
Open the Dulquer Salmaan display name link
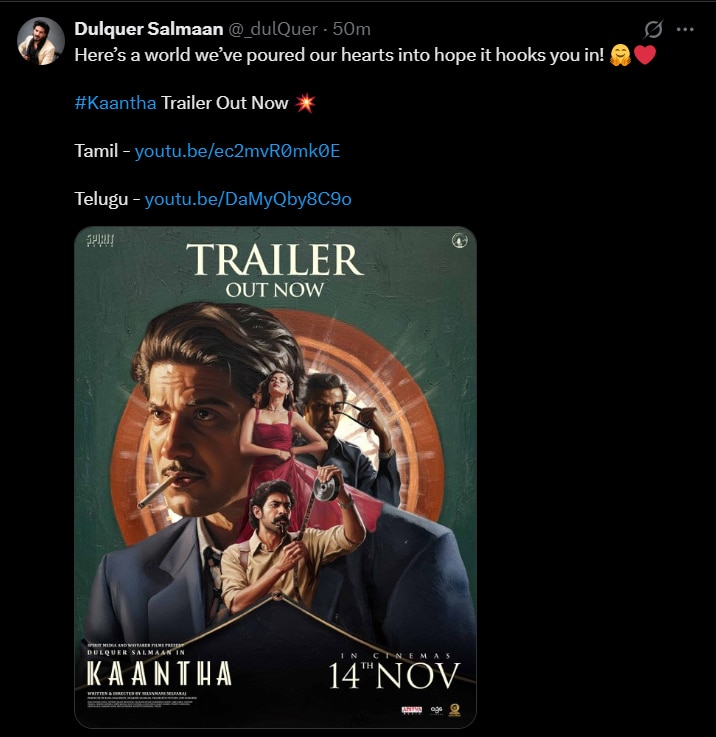click(x=137, y=29)
